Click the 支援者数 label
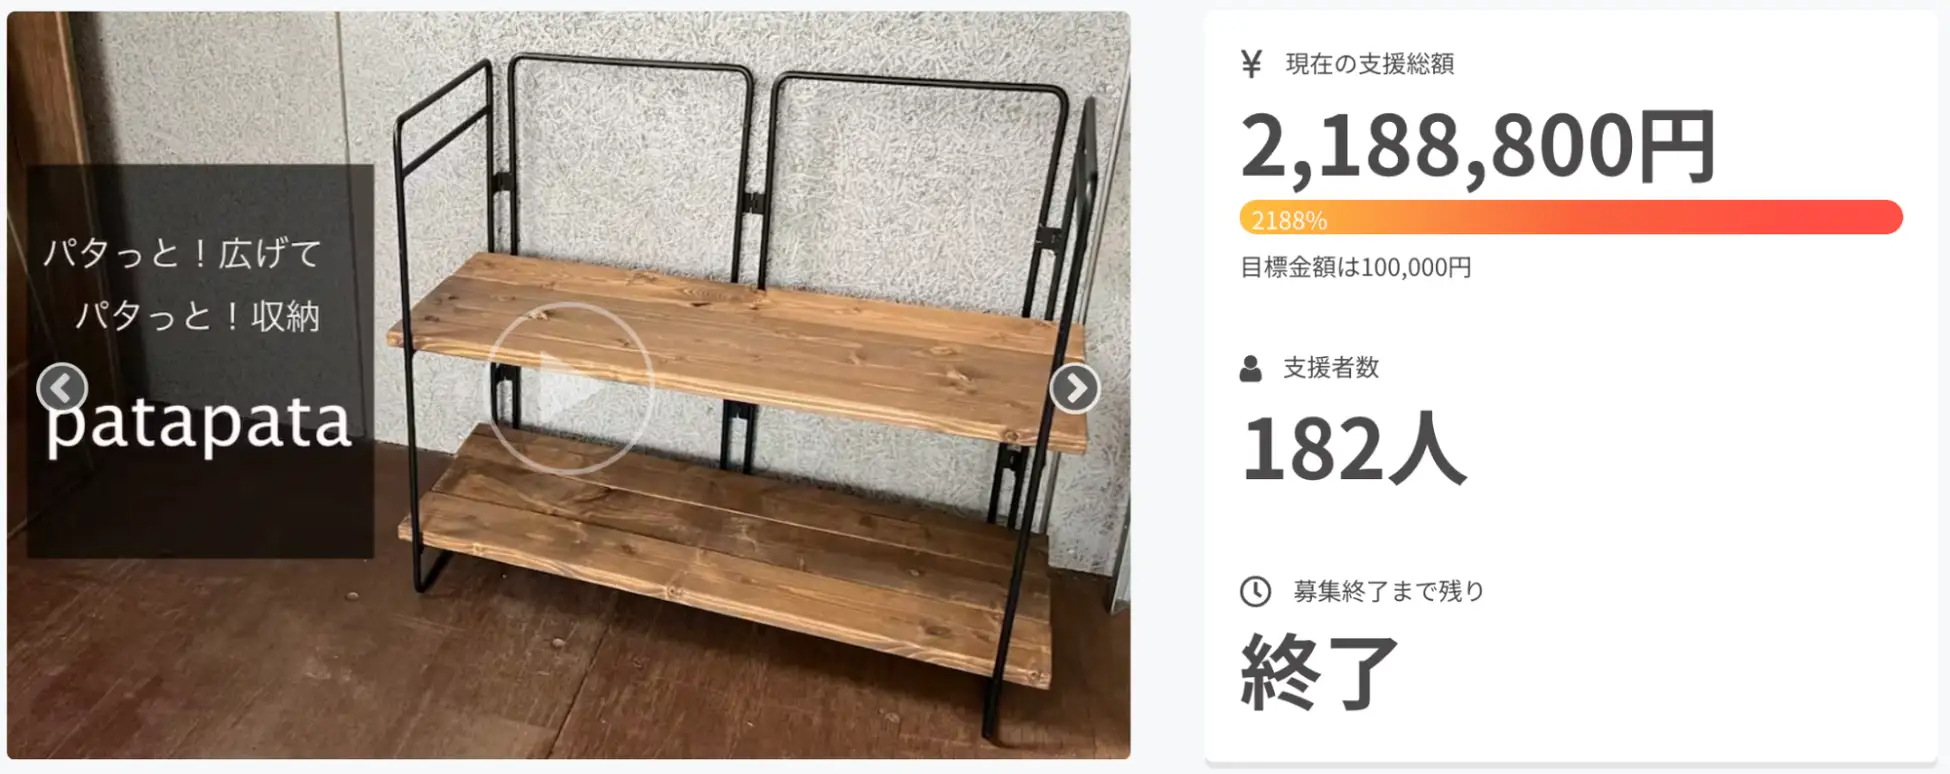Viewport: 1950px width, 774px height. [1331, 368]
